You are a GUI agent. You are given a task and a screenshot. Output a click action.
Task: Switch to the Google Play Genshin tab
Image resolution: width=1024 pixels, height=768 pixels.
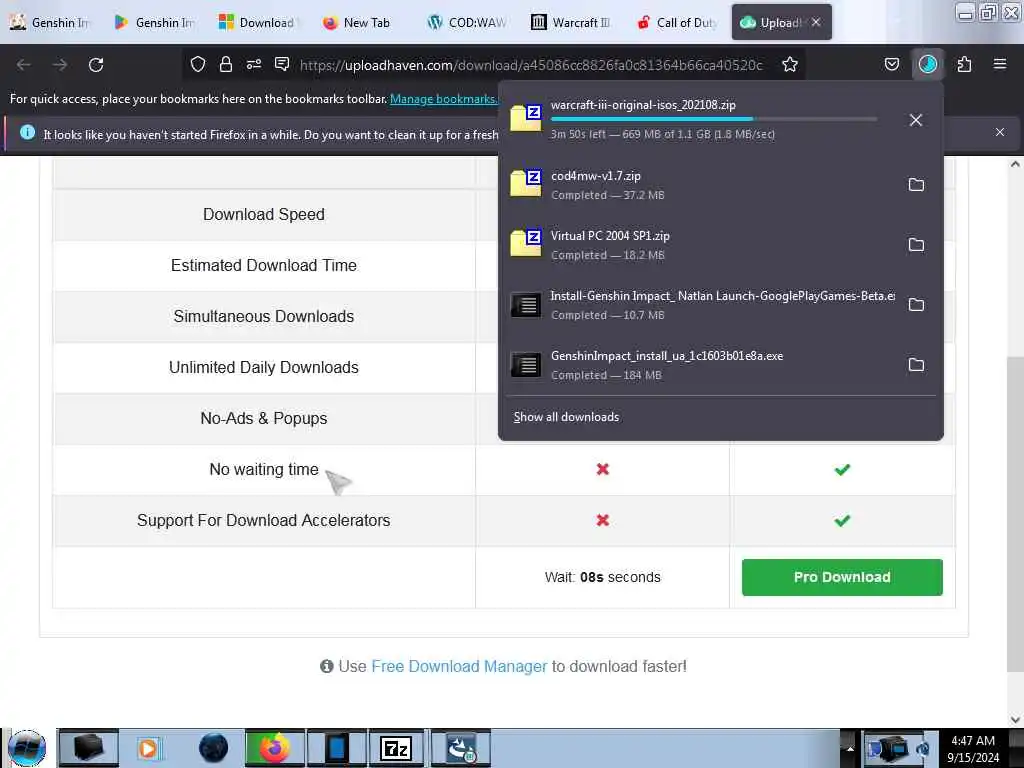click(154, 23)
